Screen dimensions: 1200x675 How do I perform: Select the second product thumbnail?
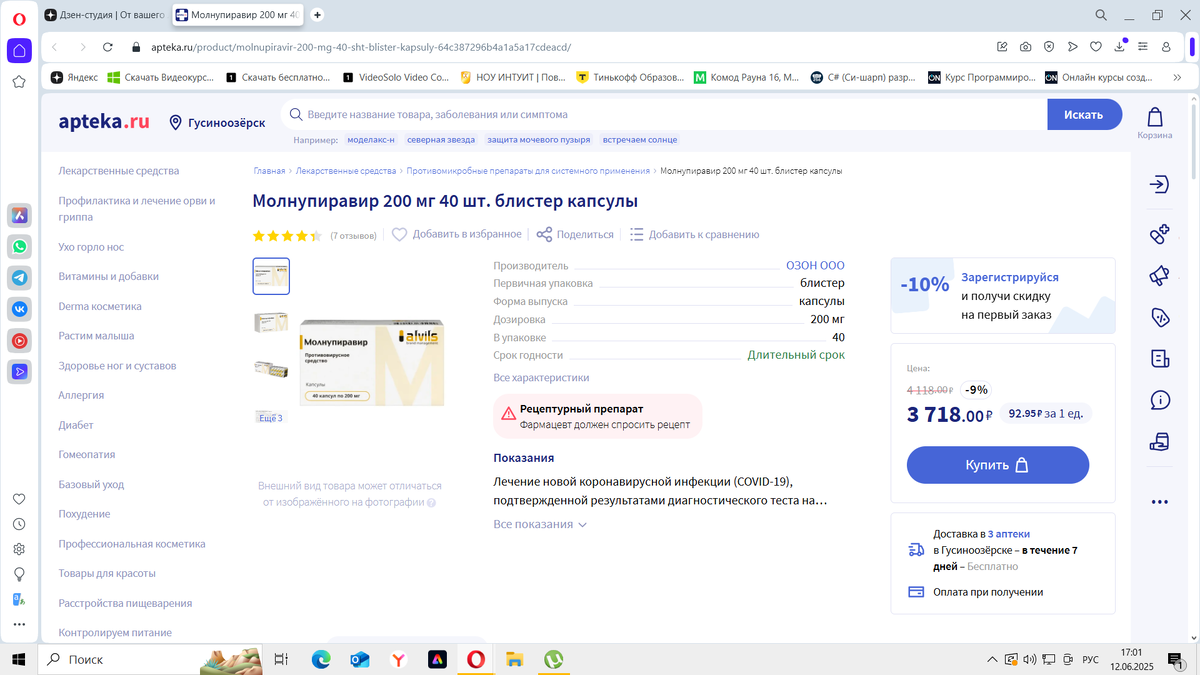(x=271, y=322)
